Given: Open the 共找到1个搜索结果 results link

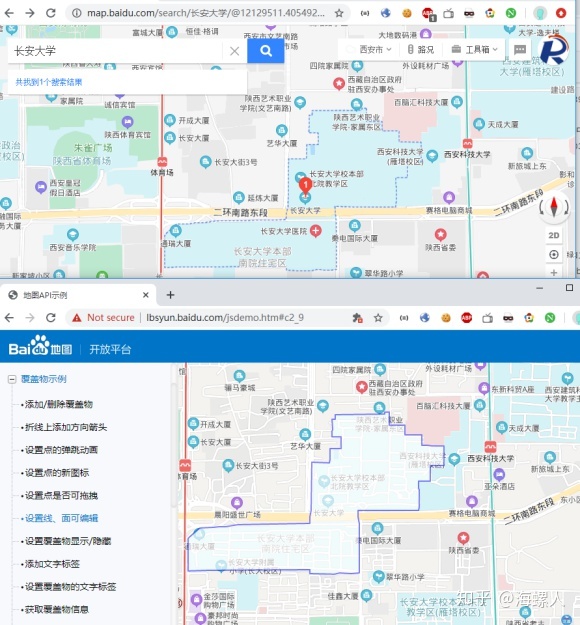Looking at the screenshot, I should pyautogui.click(x=49, y=82).
